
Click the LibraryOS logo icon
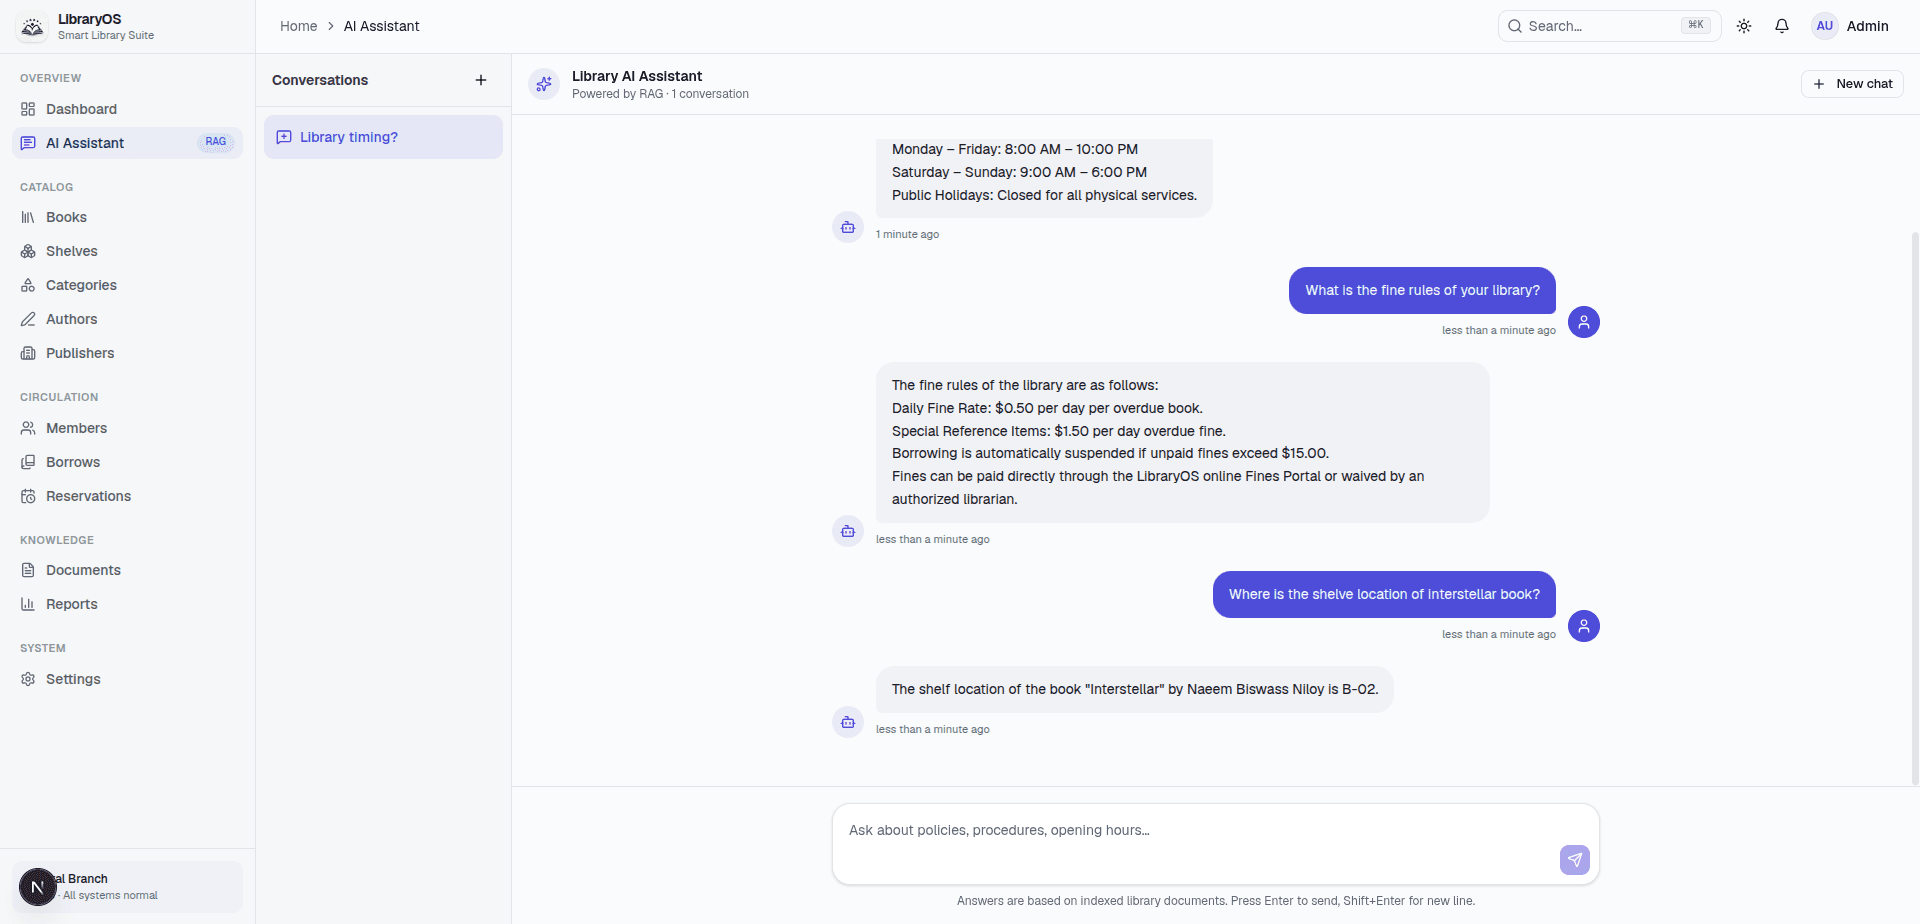(x=32, y=27)
